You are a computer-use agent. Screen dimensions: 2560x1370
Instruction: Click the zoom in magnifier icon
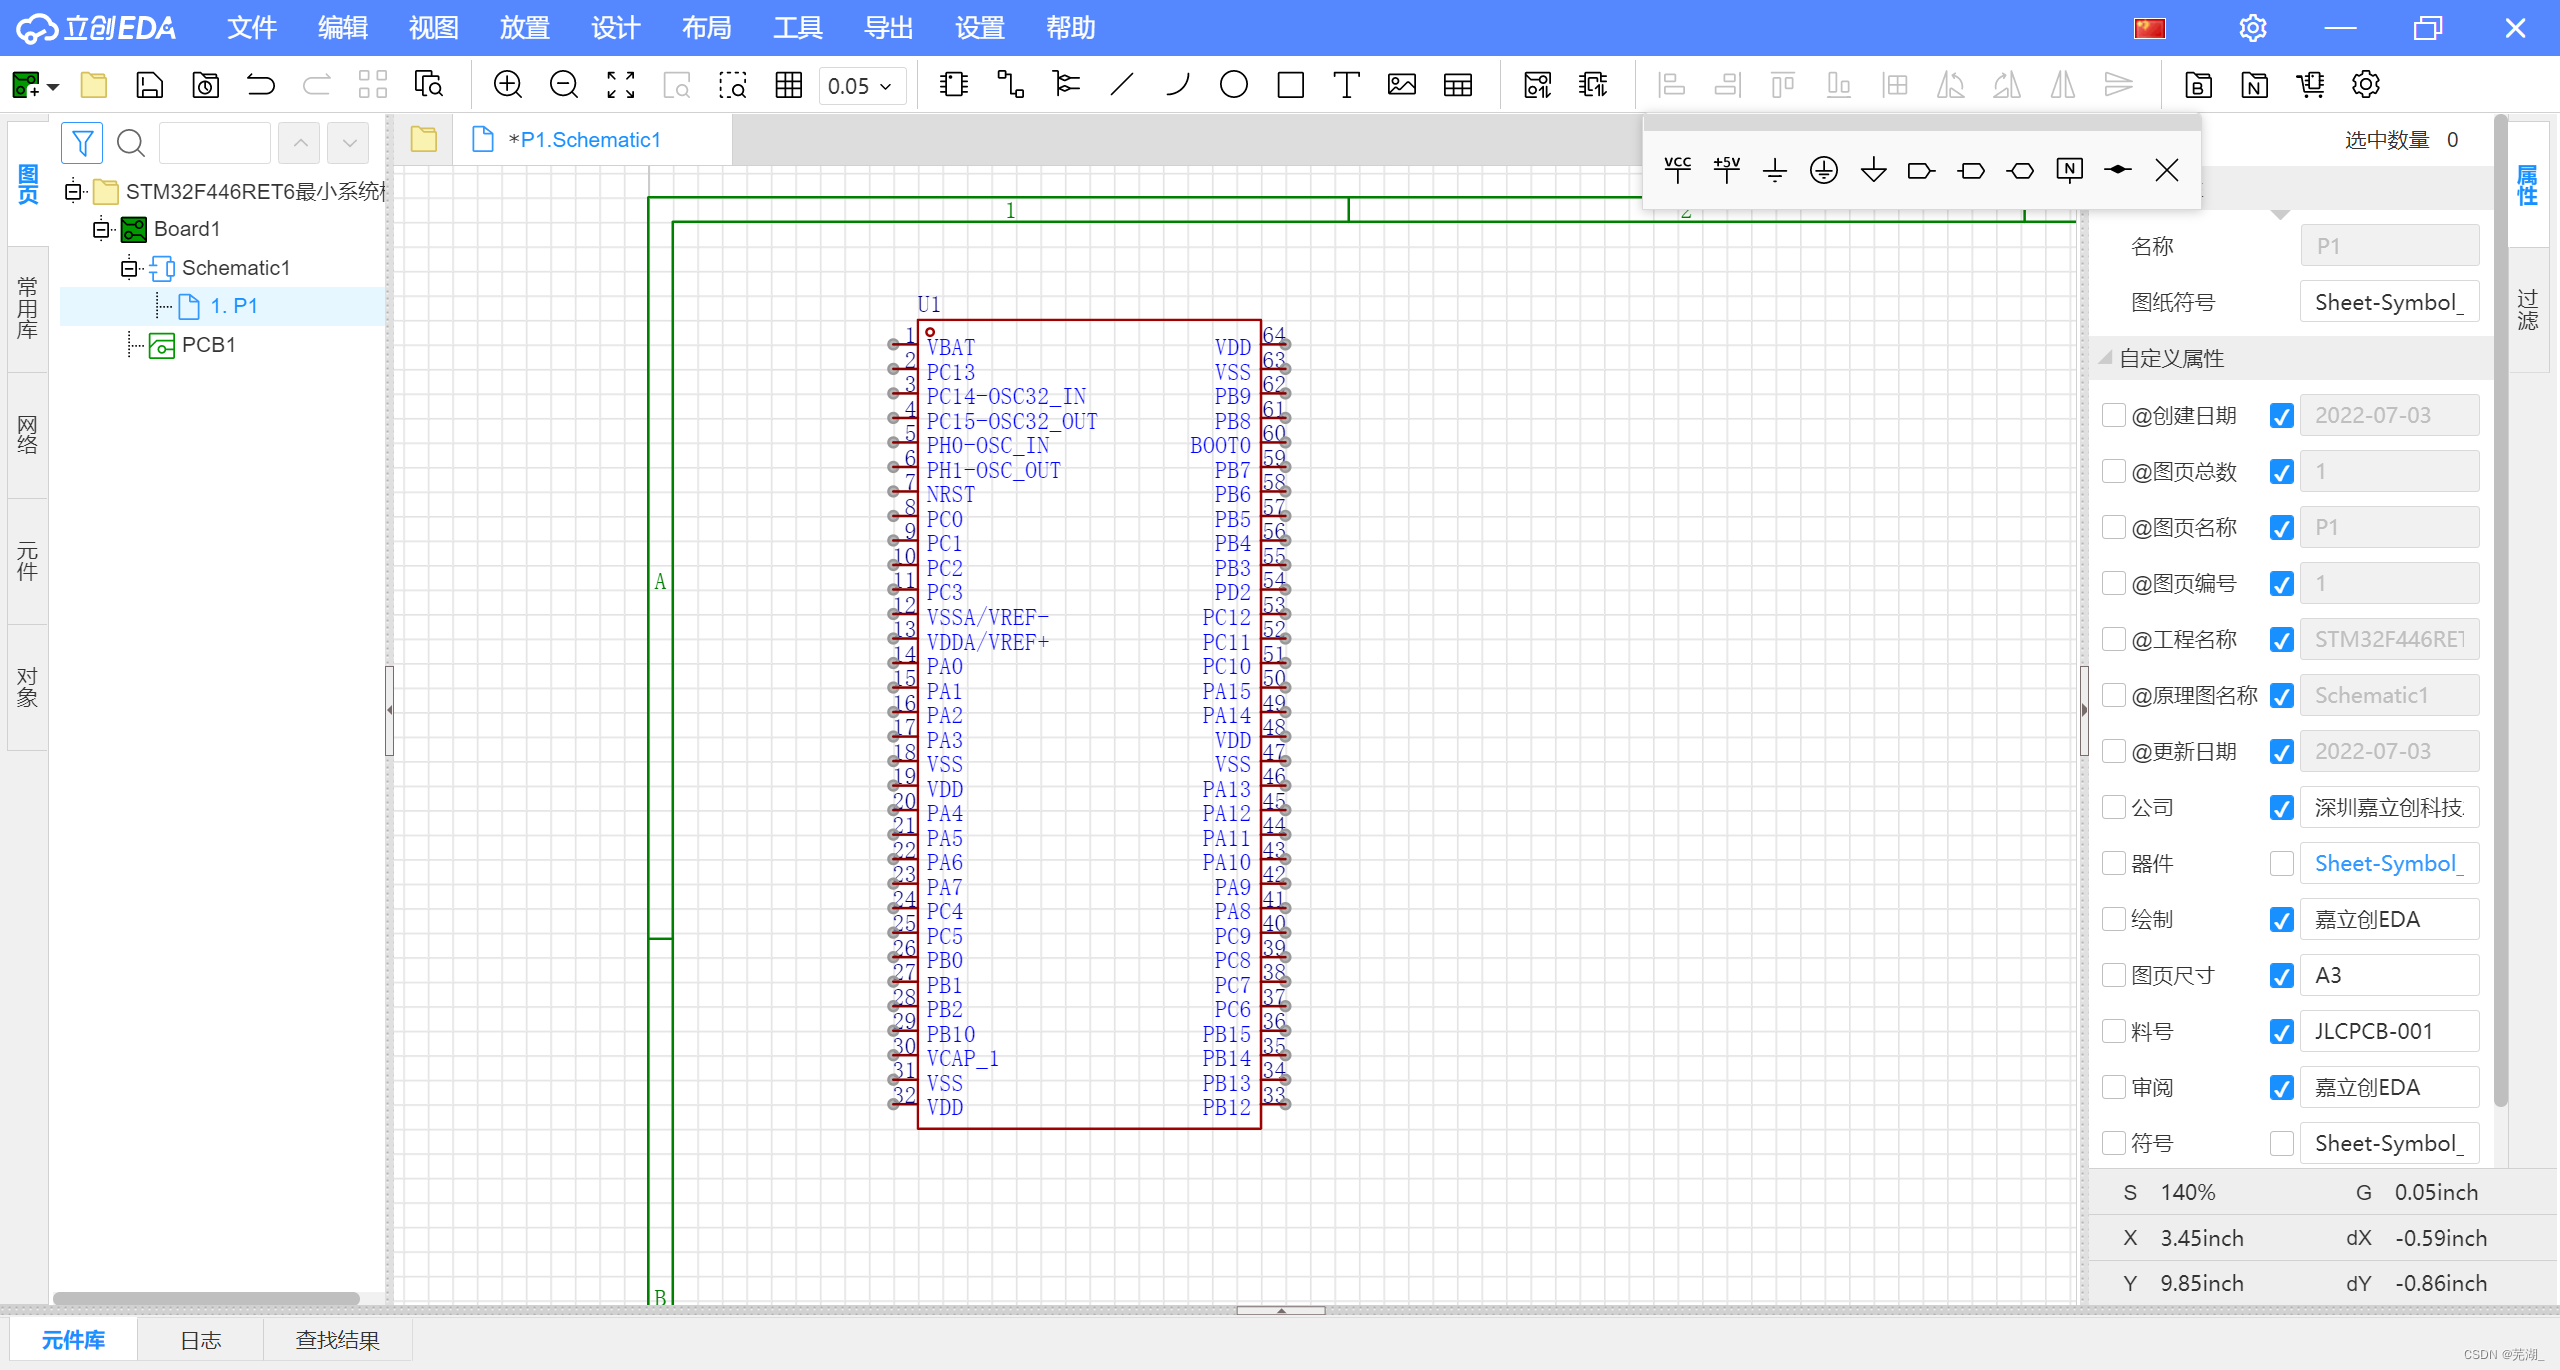coord(508,85)
